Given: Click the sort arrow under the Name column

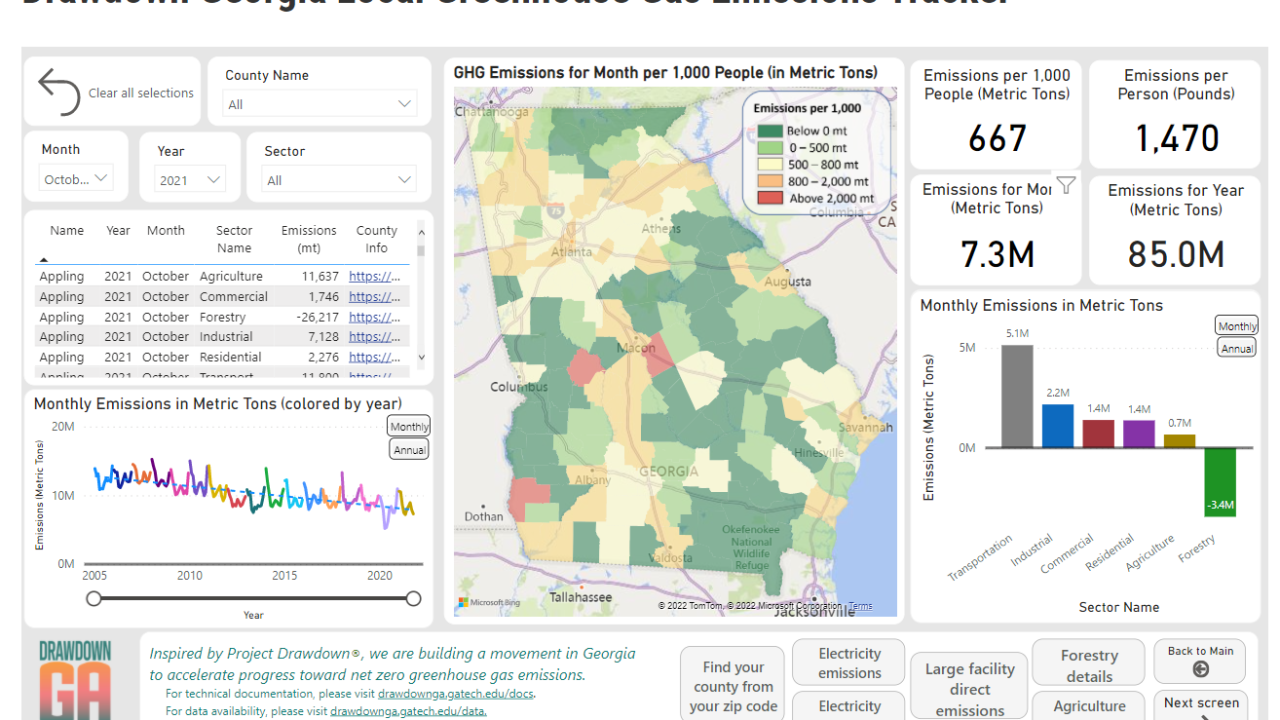Looking at the screenshot, I should point(43,260).
